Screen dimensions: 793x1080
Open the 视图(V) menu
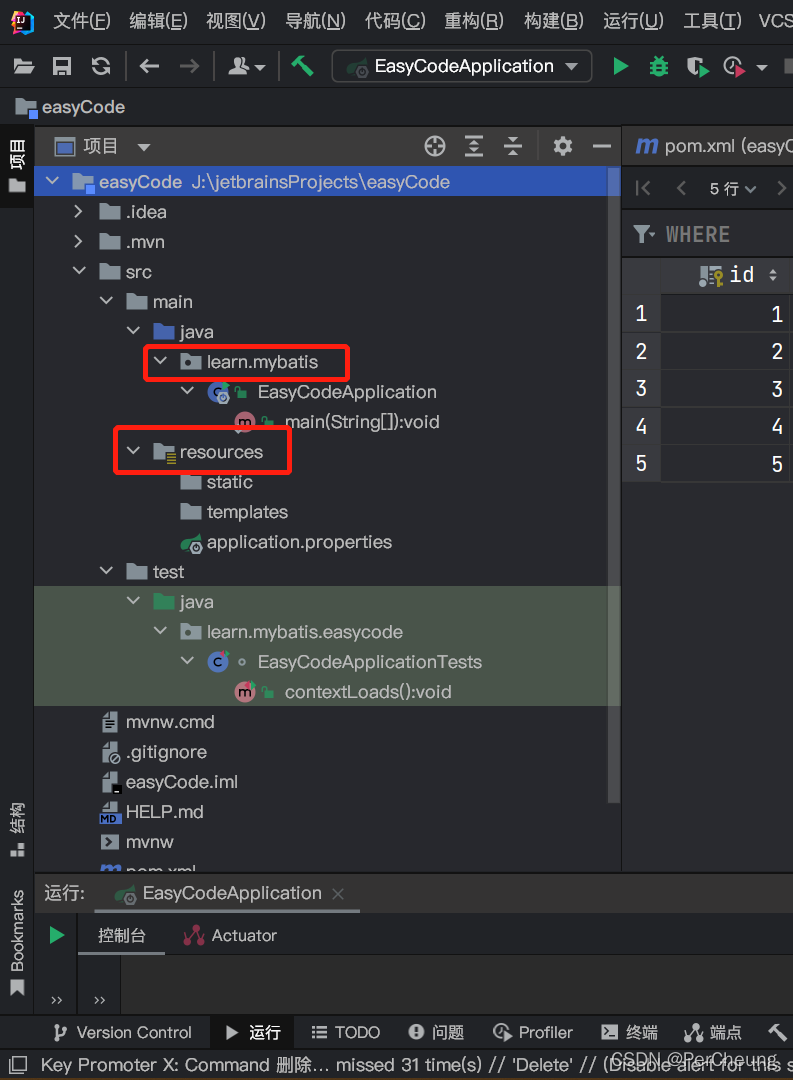[236, 21]
